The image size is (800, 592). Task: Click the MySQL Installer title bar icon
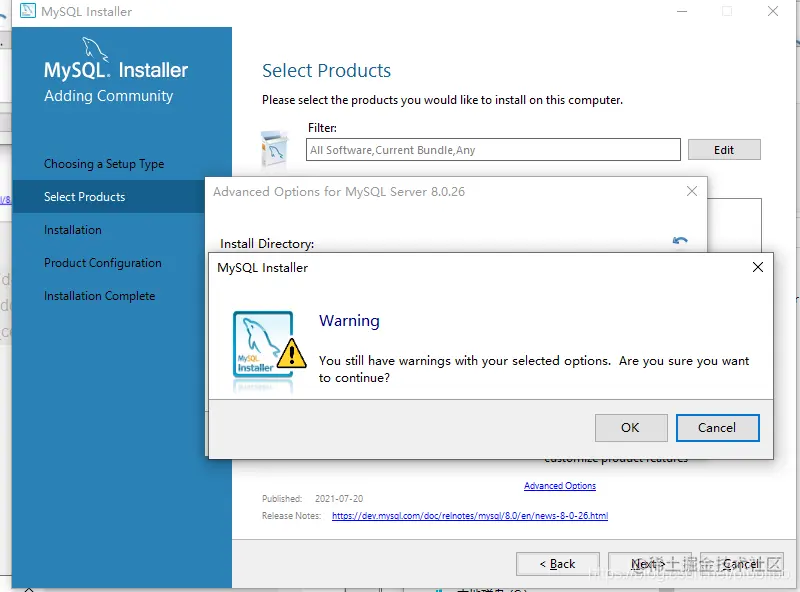(28, 10)
